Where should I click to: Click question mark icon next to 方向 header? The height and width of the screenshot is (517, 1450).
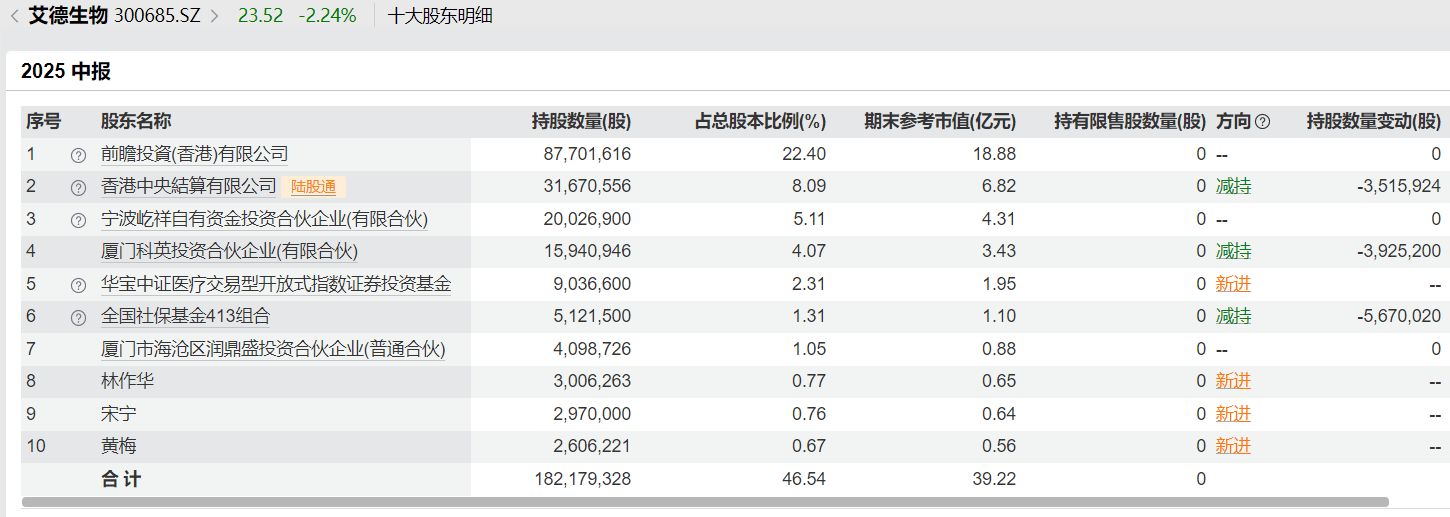point(1262,122)
